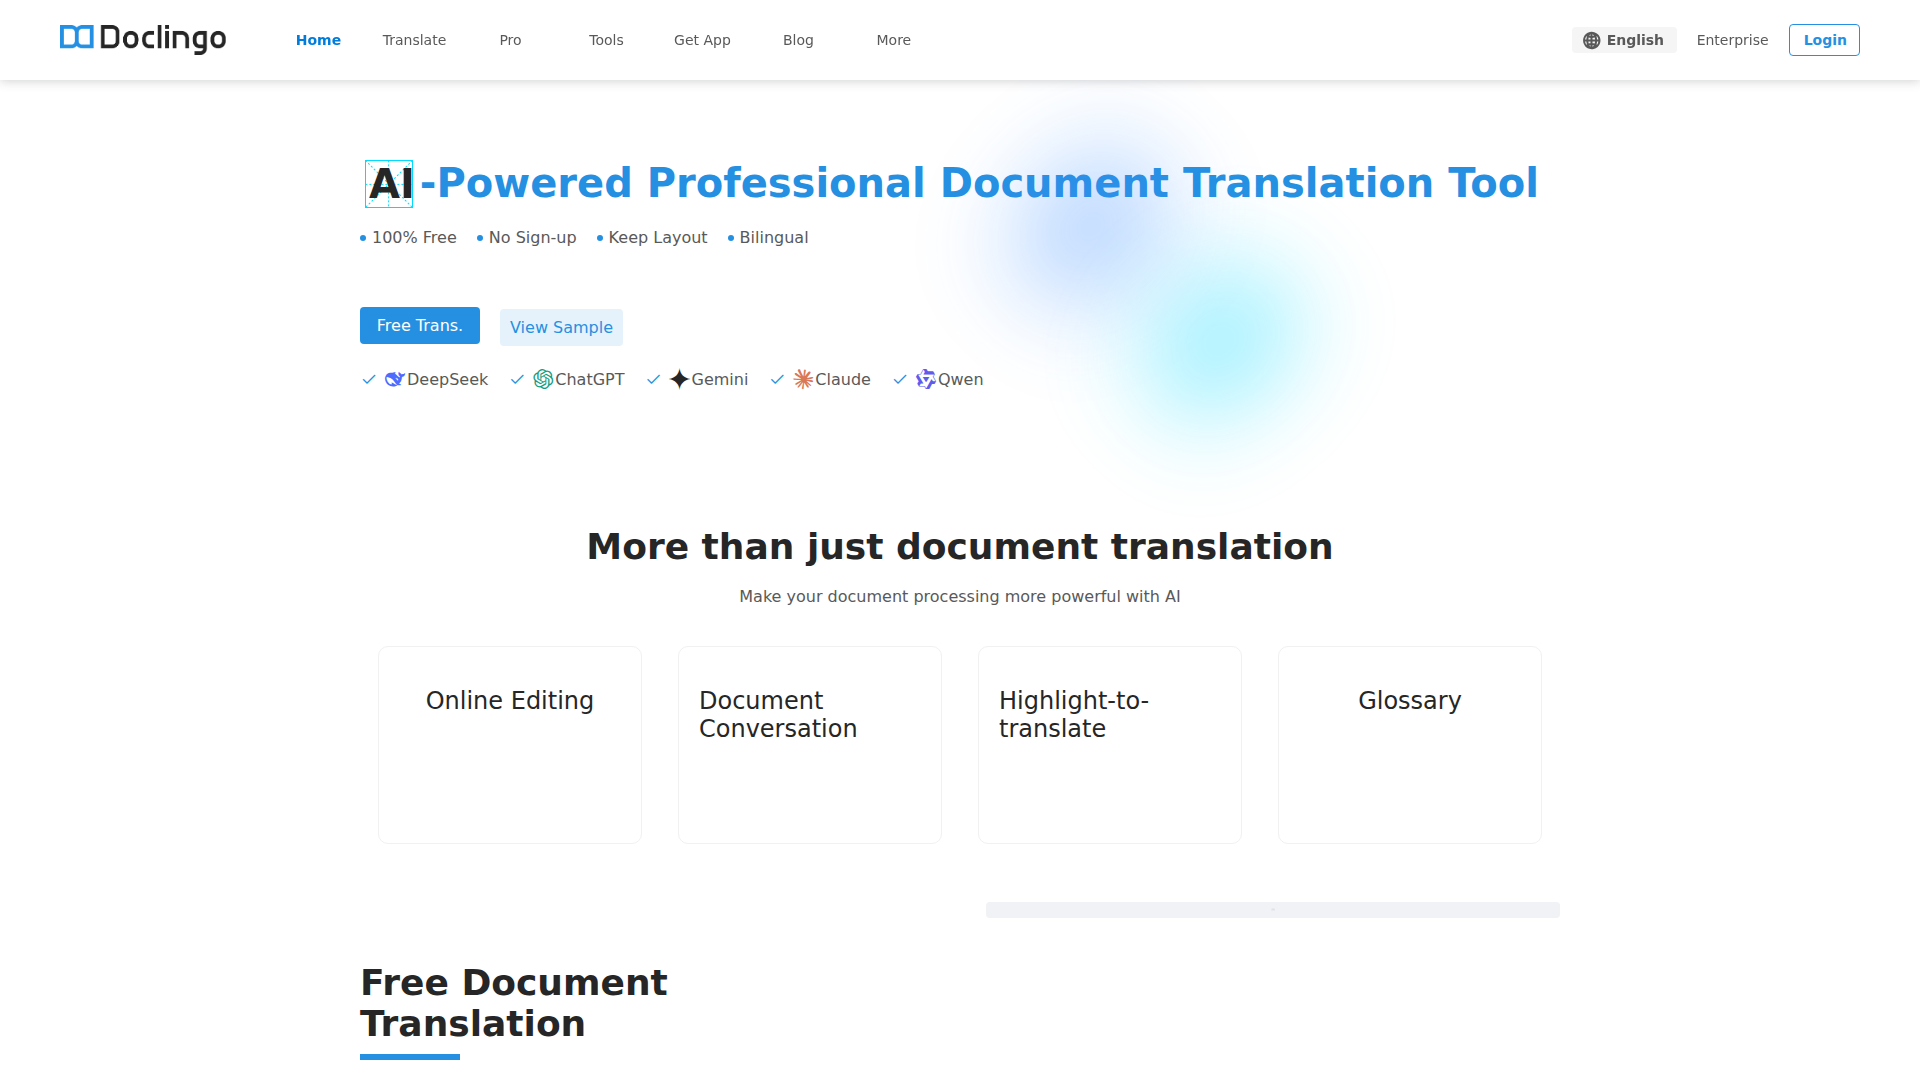The height and width of the screenshot is (1080, 1920).
Task: Go to the Blog page
Action: point(798,40)
